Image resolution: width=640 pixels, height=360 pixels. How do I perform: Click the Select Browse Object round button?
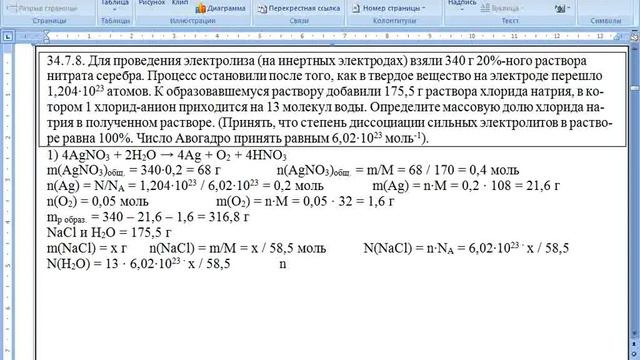point(635,353)
